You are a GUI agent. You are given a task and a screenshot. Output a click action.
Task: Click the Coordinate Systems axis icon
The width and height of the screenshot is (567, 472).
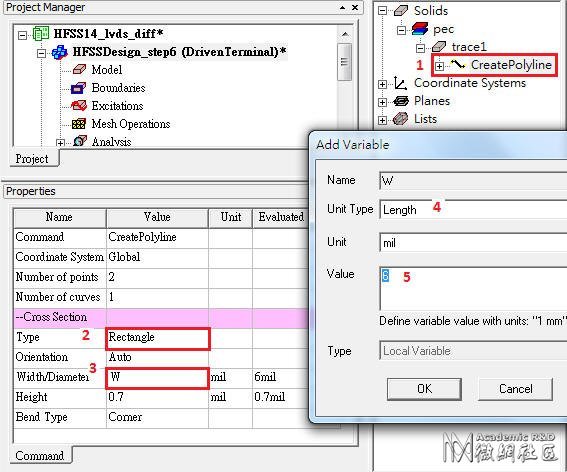coord(400,83)
